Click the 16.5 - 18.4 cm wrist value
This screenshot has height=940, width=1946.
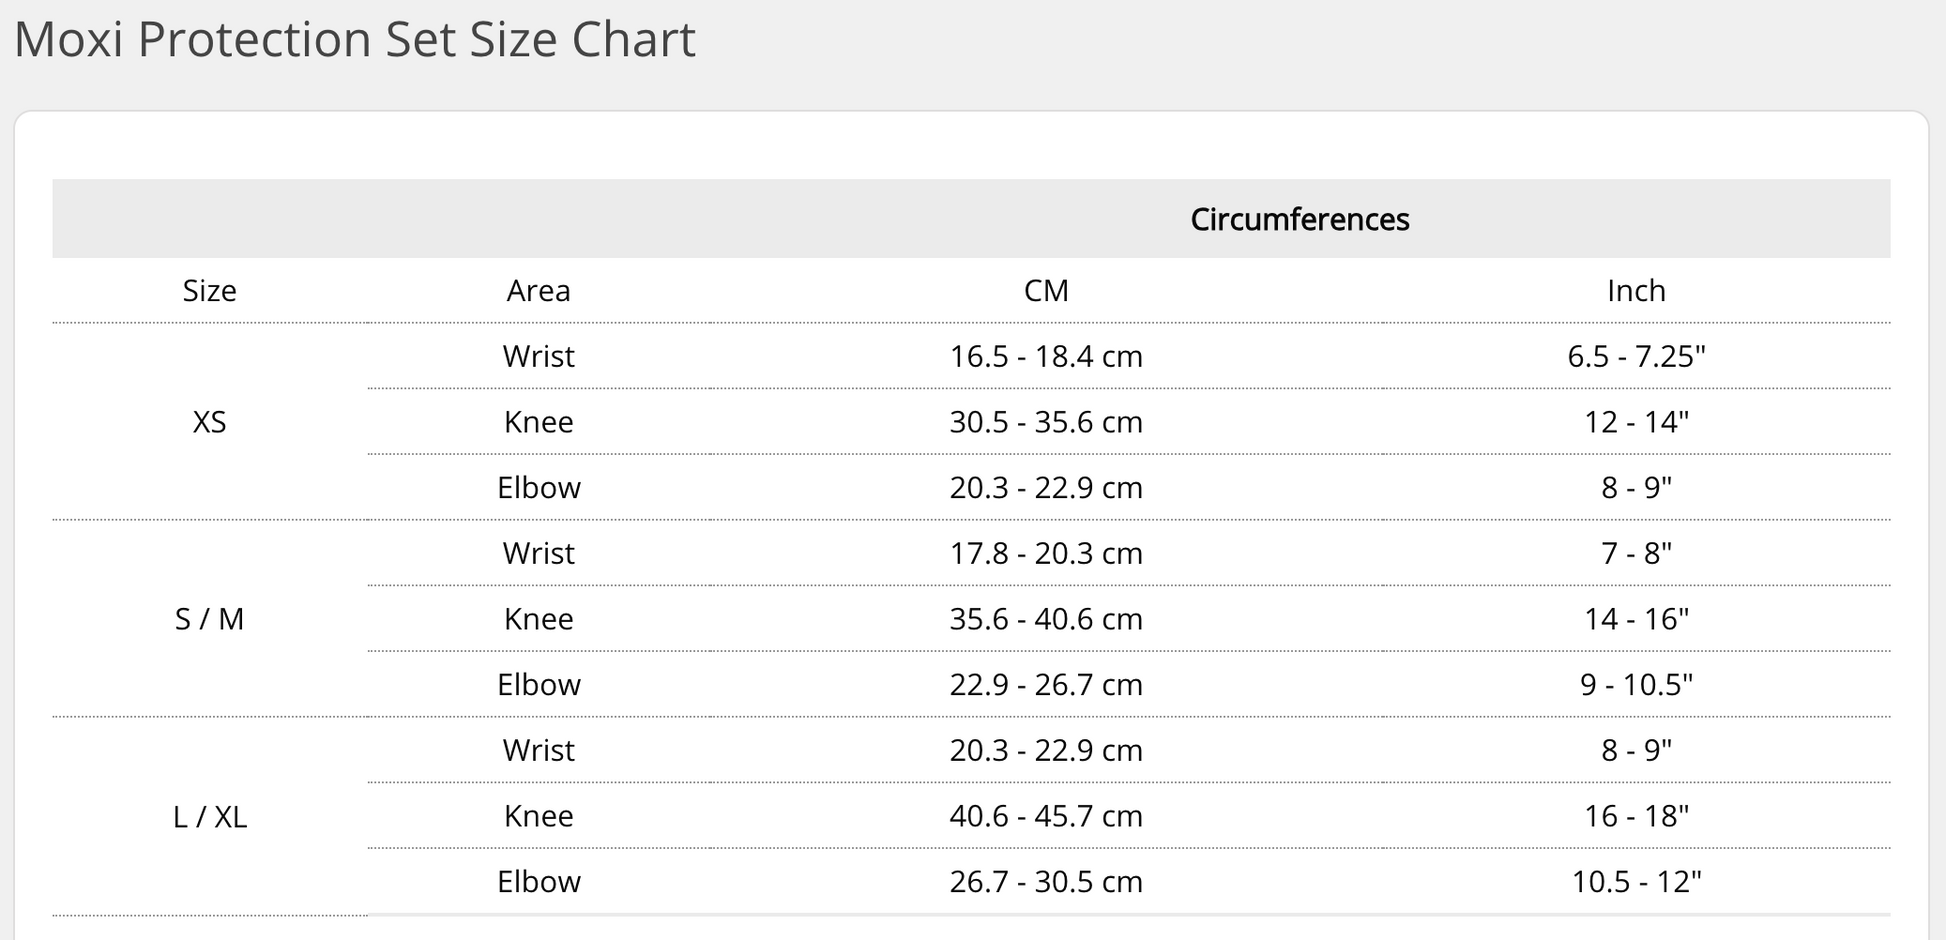(x=1046, y=356)
